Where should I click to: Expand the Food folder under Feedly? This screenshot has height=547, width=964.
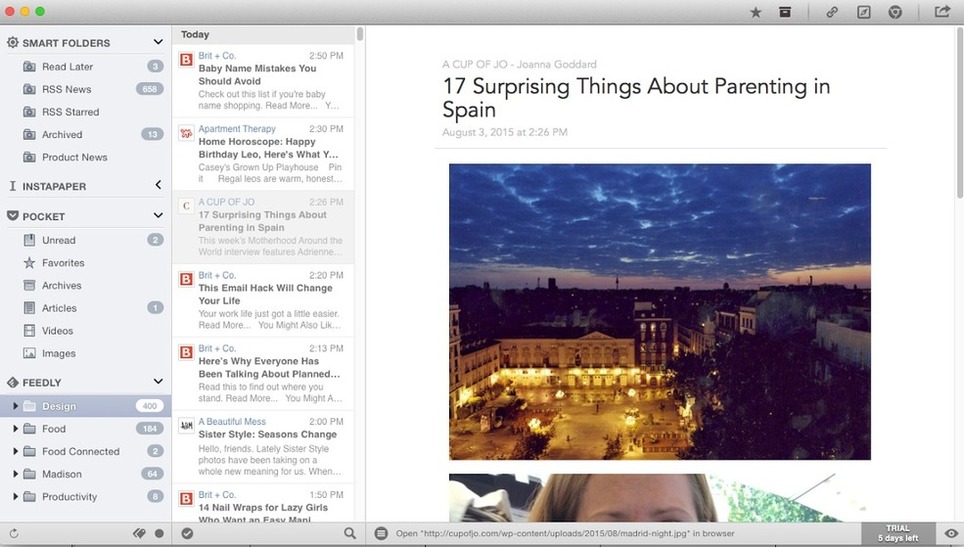pos(15,429)
